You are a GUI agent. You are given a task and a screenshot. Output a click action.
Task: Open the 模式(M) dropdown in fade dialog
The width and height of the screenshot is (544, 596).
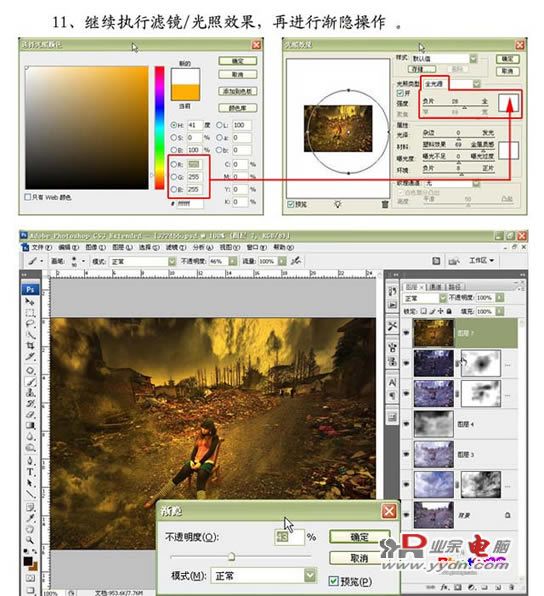263,575
